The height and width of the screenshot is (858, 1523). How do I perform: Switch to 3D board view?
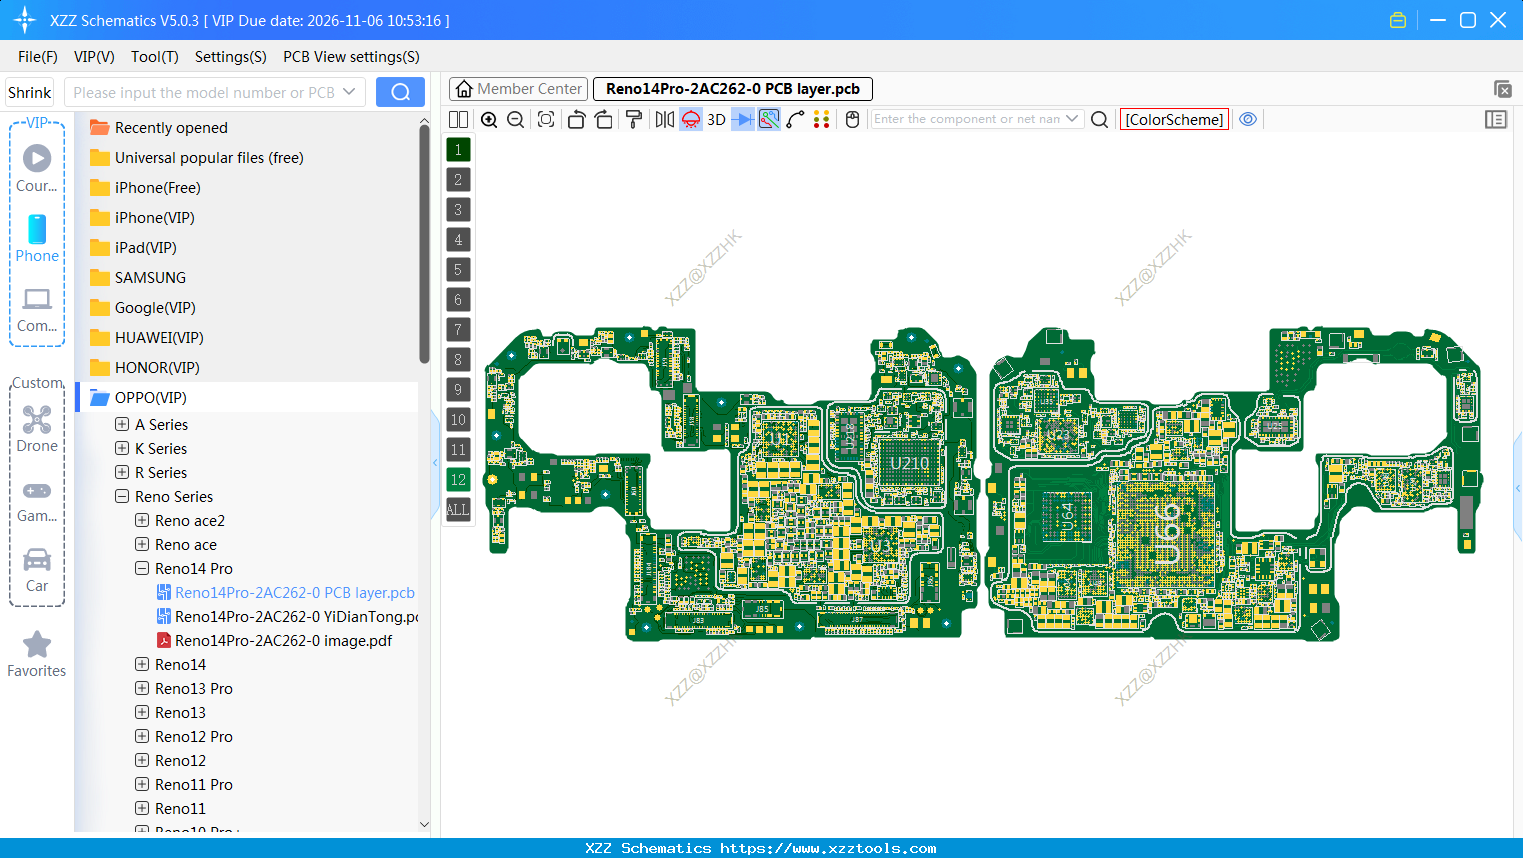pyautogui.click(x=714, y=119)
